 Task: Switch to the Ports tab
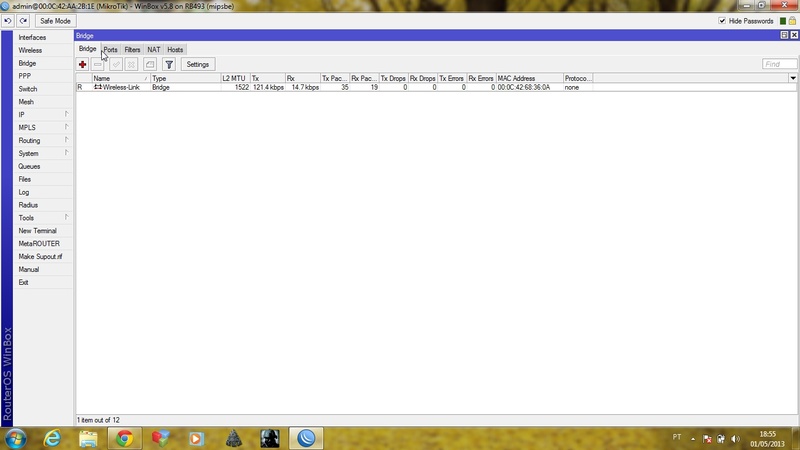tap(110, 49)
